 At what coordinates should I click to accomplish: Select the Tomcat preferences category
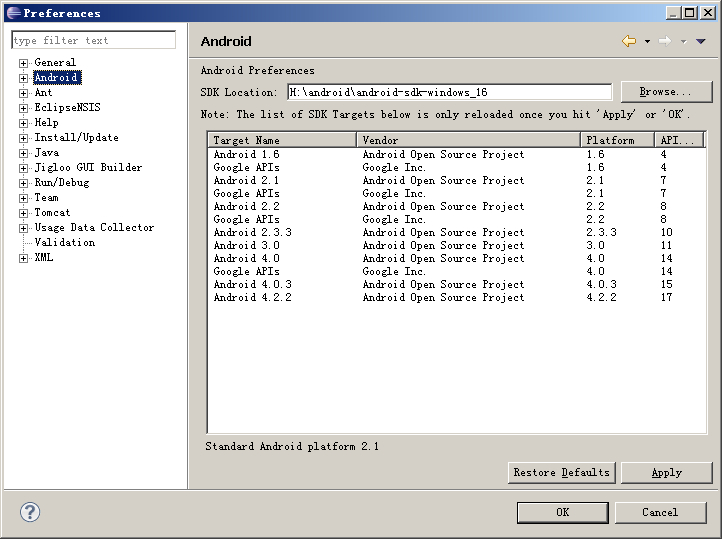point(52,212)
